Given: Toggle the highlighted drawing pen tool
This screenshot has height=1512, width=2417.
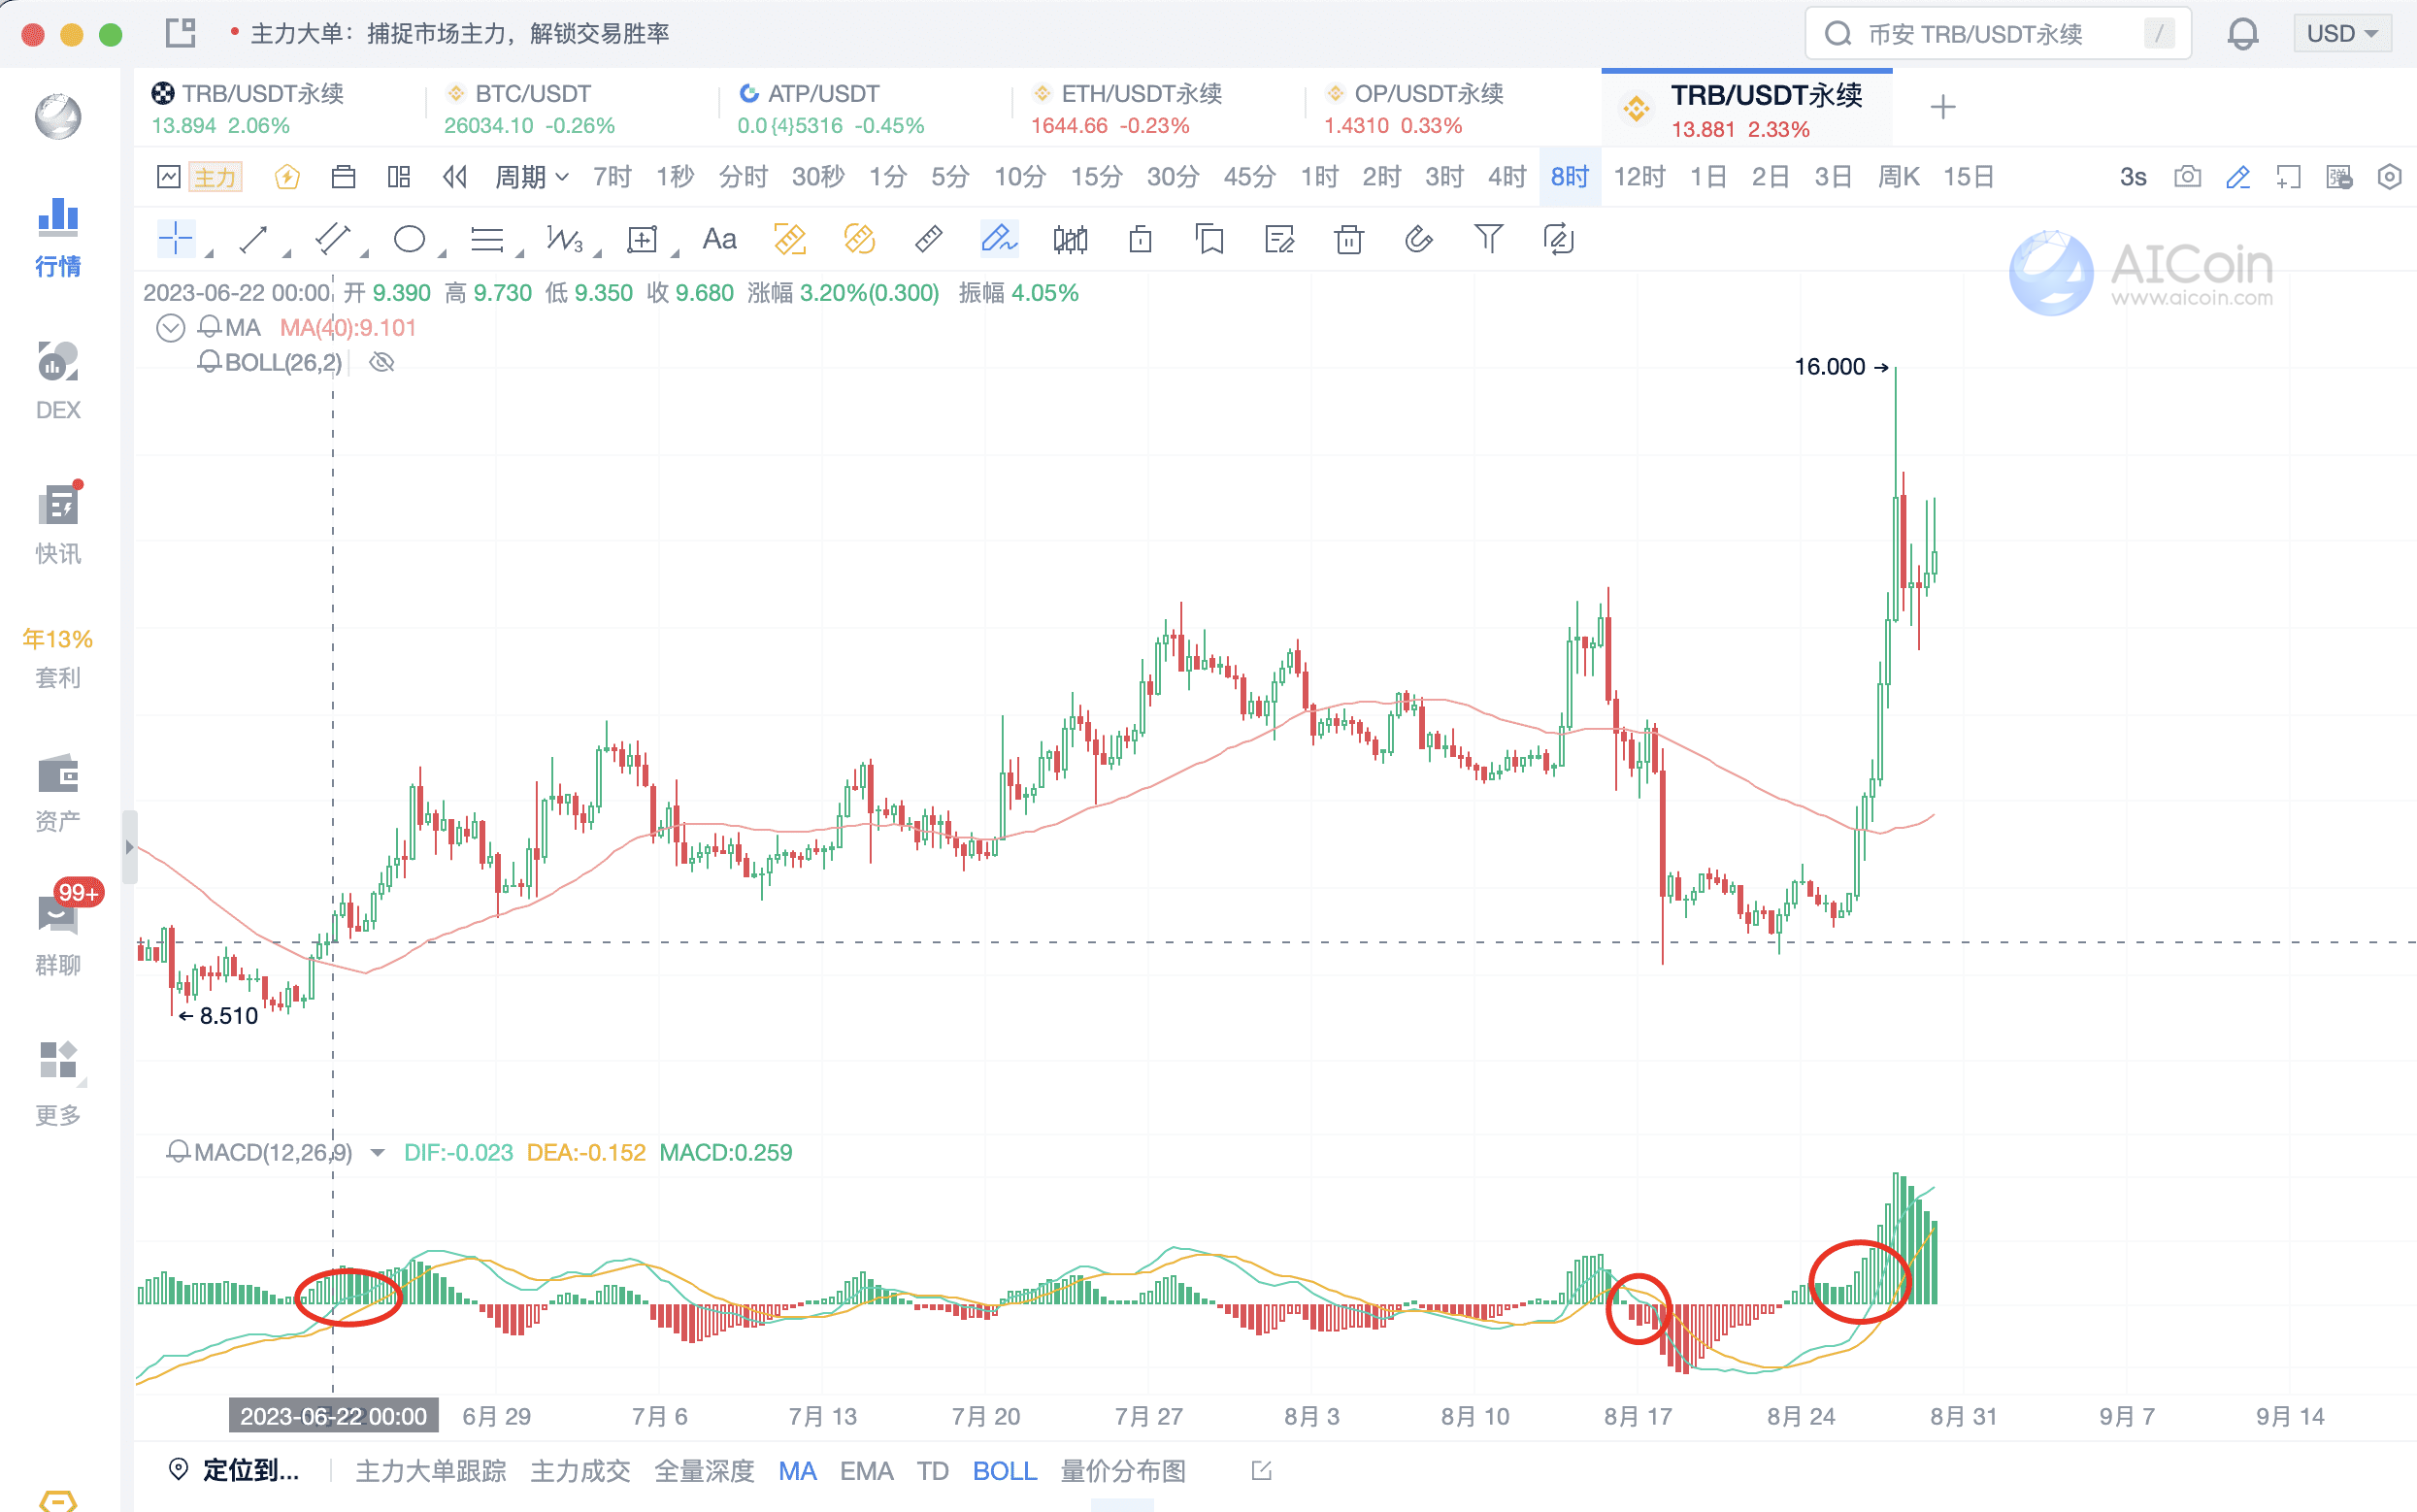Looking at the screenshot, I should click(998, 239).
